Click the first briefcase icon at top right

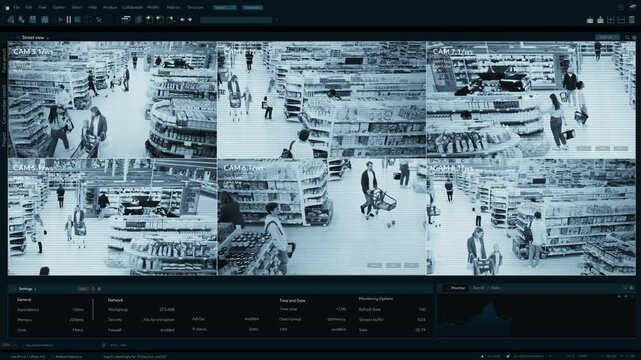coord(590,20)
